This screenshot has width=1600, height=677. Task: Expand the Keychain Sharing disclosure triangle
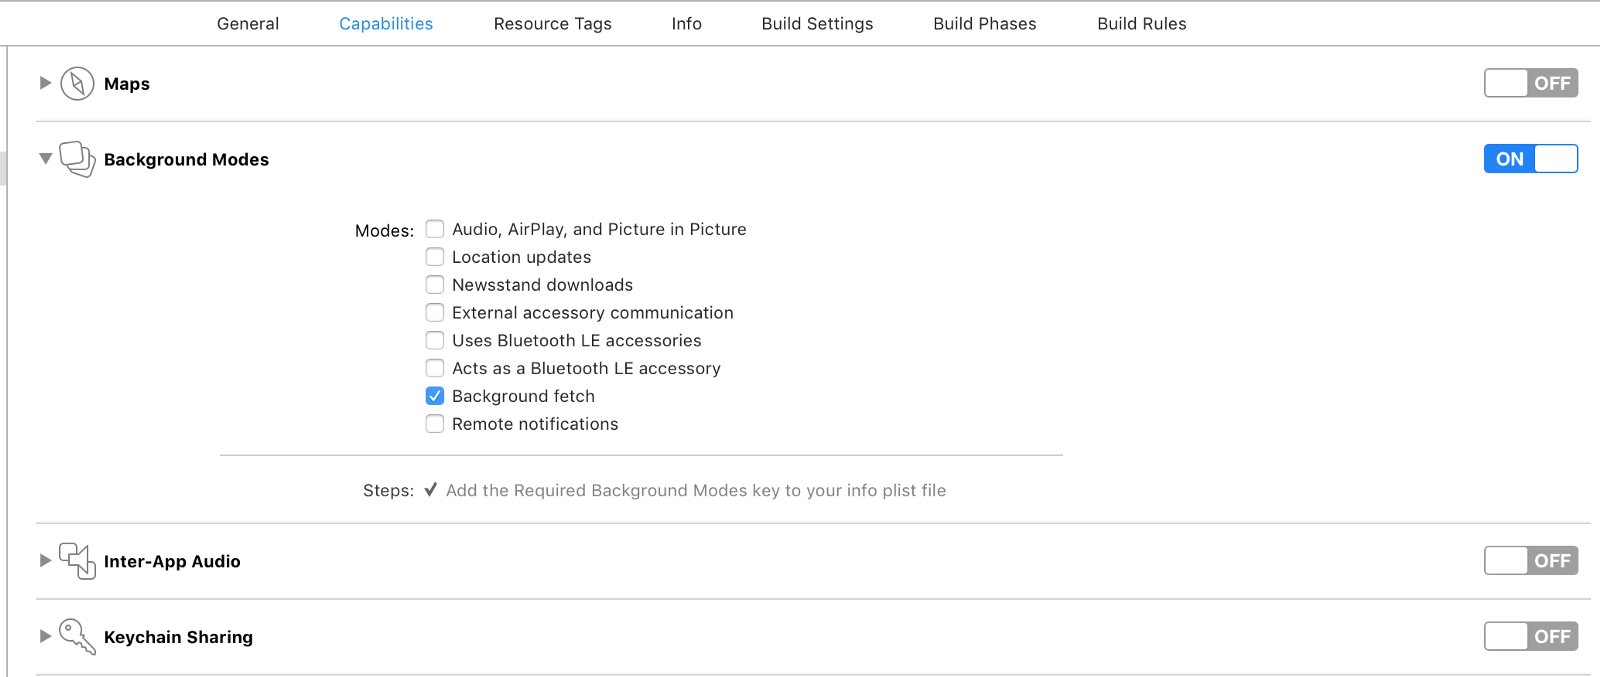pyautogui.click(x=45, y=636)
